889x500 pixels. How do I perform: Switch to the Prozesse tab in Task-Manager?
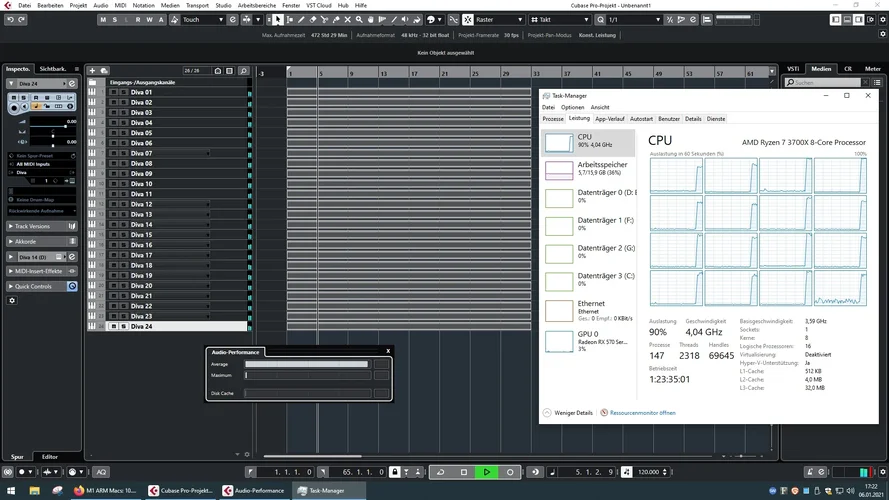pyautogui.click(x=553, y=118)
